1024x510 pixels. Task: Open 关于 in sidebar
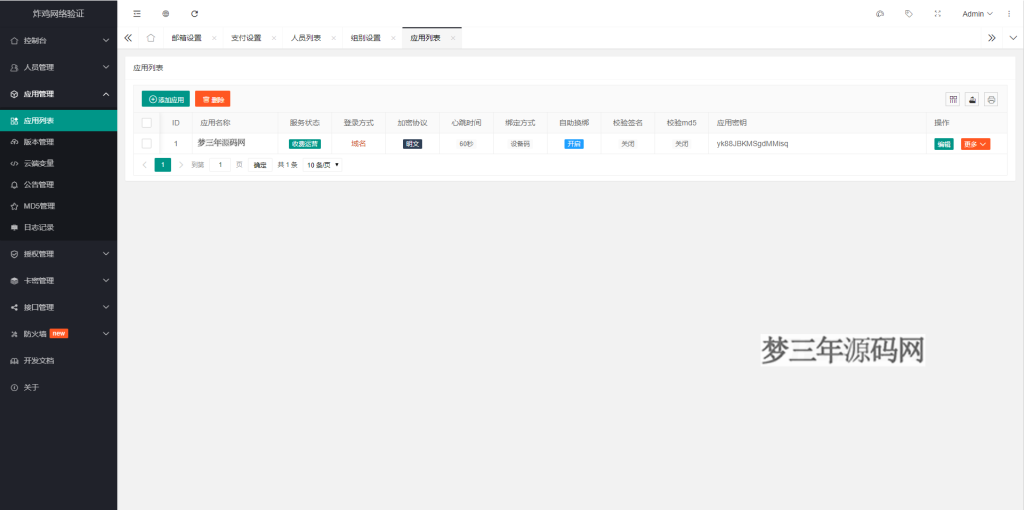[x=59, y=387]
